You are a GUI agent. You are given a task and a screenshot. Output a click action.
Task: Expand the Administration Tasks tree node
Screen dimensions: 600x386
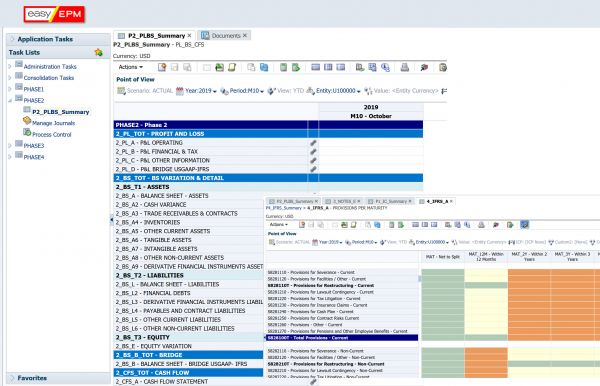[10, 67]
